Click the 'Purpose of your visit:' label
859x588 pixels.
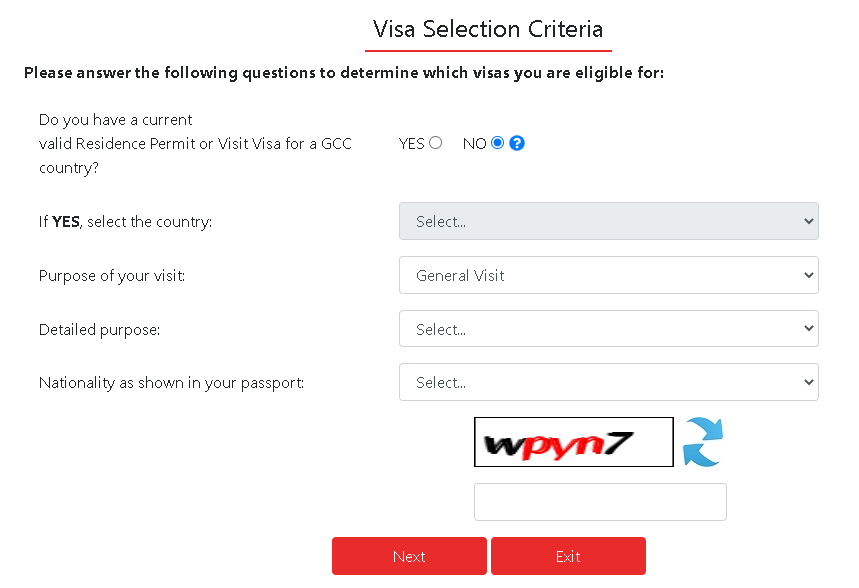tap(112, 276)
